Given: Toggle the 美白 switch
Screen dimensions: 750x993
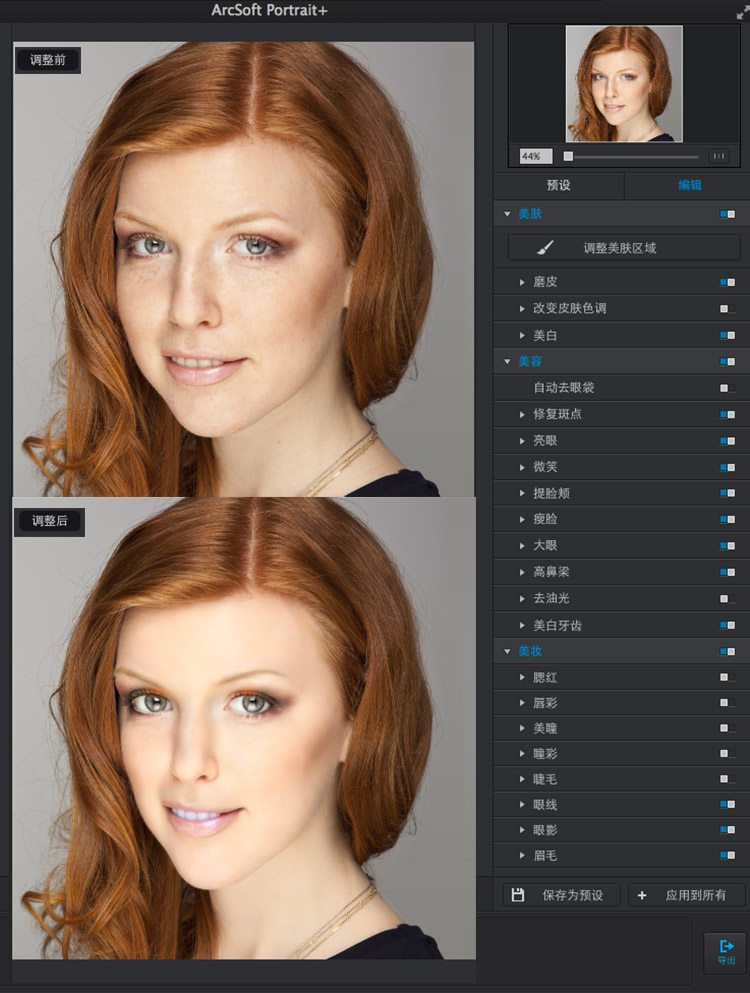Looking at the screenshot, I should 727,335.
